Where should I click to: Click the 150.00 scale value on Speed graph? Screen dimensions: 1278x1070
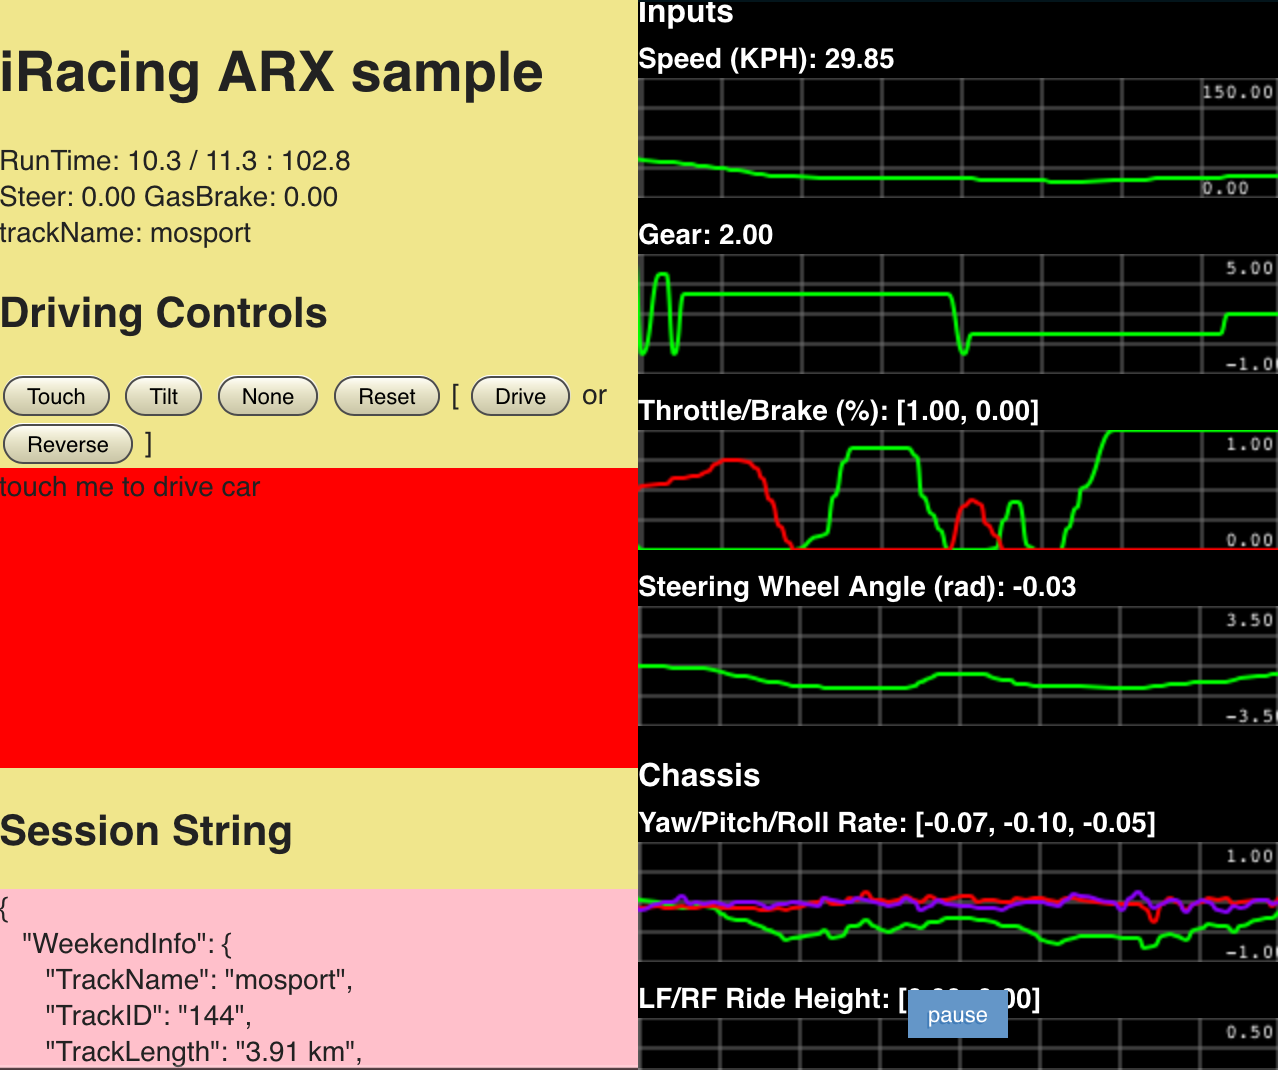1238,92
